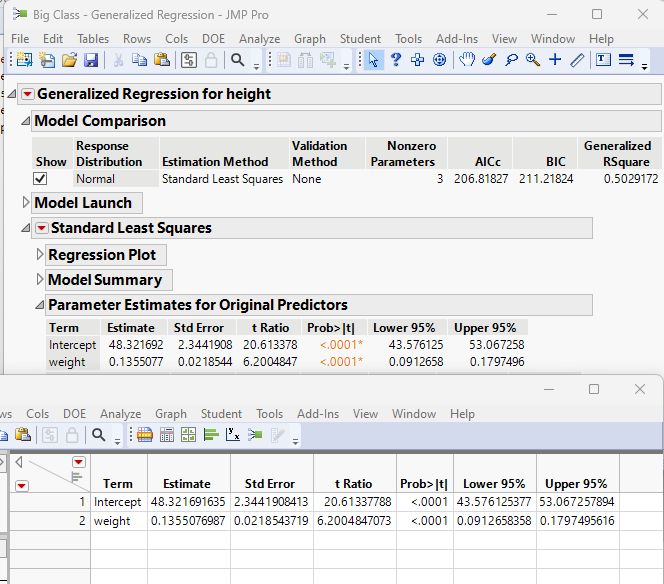Screen dimensions: 664x584
Task: Click the search magnifier in report toolbar
Action: tap(238, 60)
